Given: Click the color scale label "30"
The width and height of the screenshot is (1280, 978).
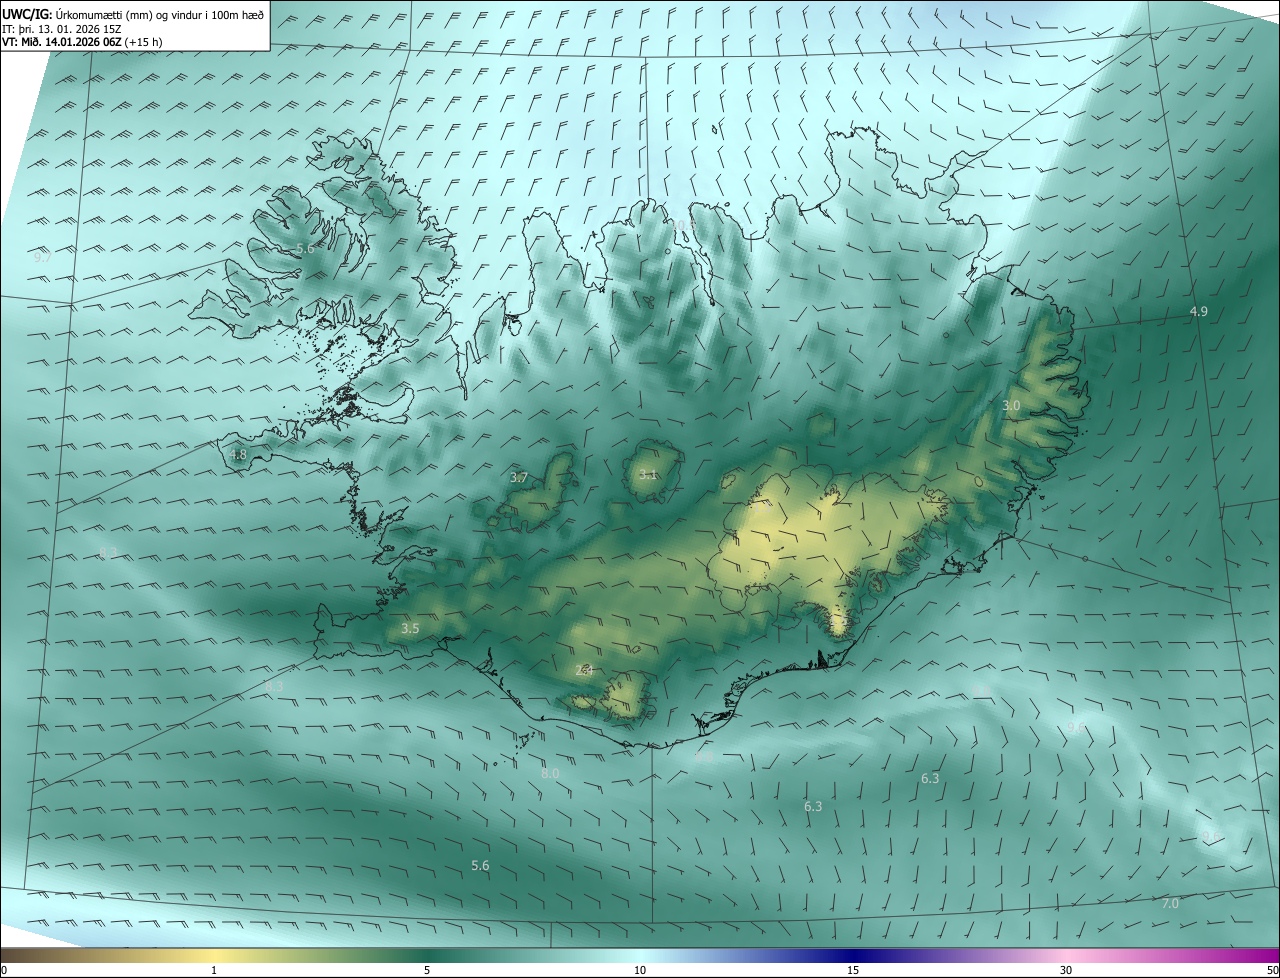Looking at the screenshot, I should pyautogui.click(x=1066, y=970).
